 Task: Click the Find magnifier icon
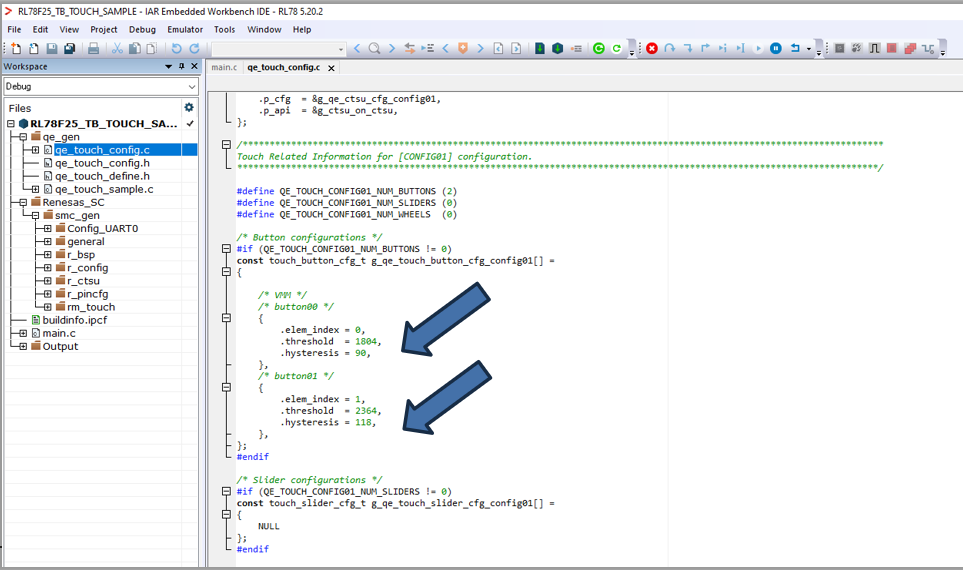[374, 48]
